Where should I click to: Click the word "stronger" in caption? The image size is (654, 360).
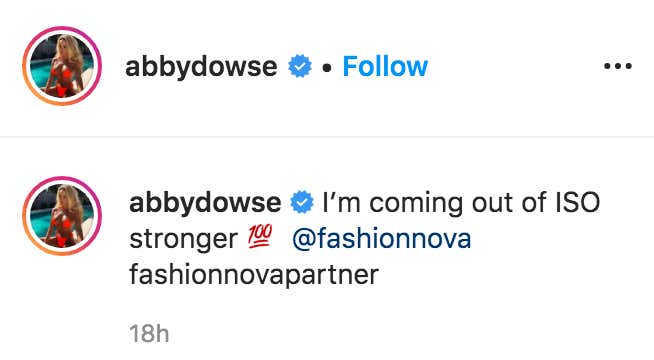coord(184,239)
